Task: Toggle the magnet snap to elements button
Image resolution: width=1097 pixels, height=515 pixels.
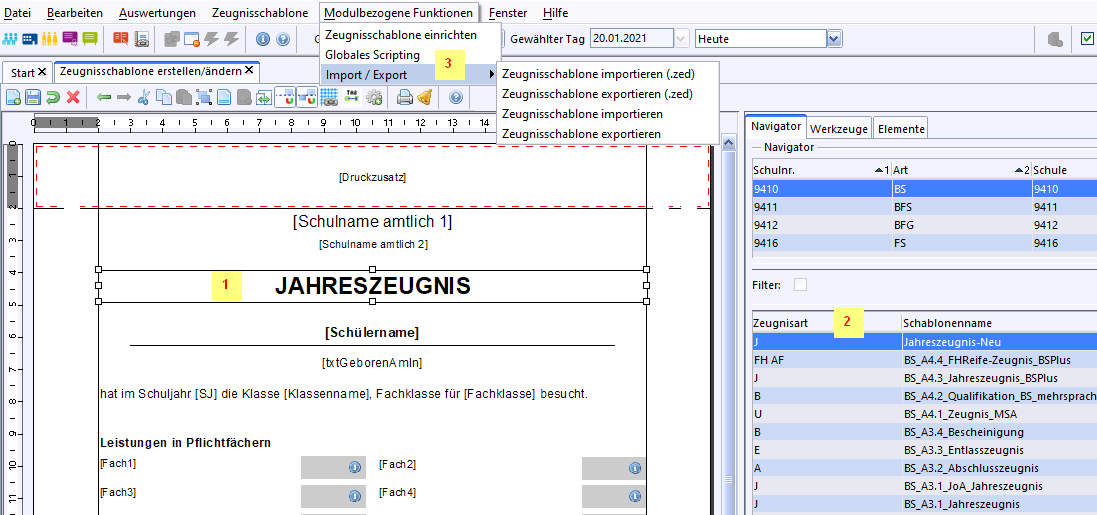Action: [306, 97]
